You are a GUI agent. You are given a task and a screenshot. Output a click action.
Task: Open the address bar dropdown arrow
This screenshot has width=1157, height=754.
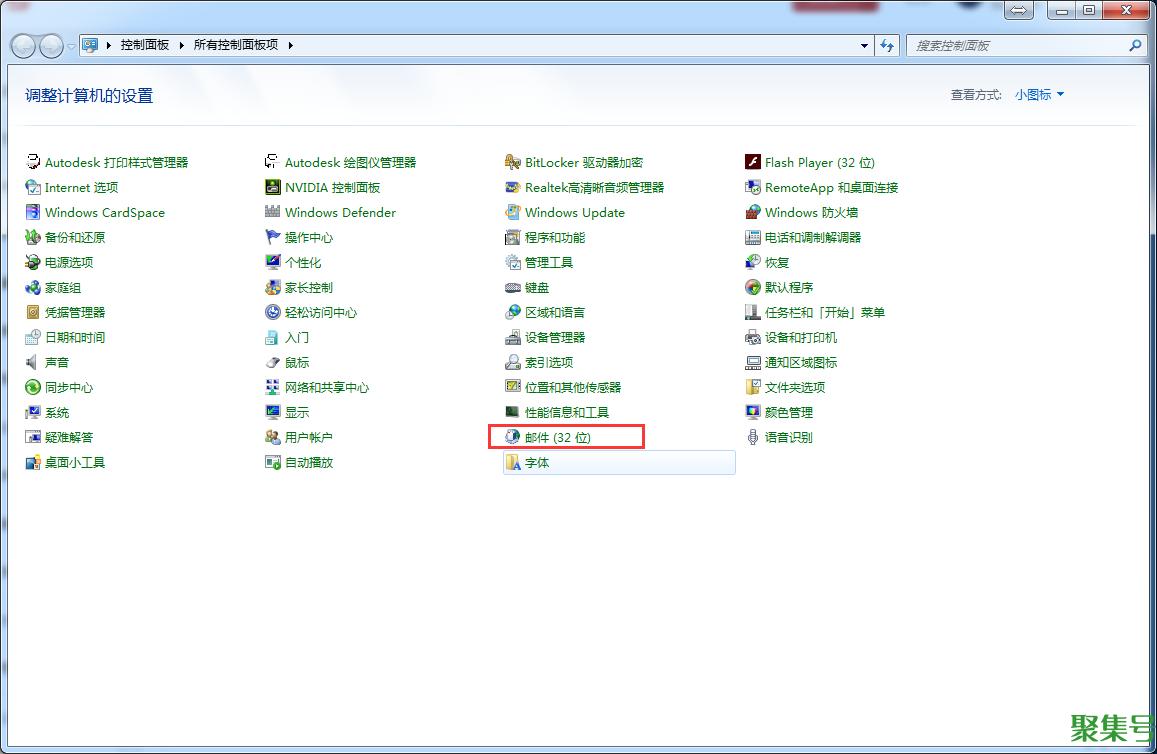pos(864,45)
